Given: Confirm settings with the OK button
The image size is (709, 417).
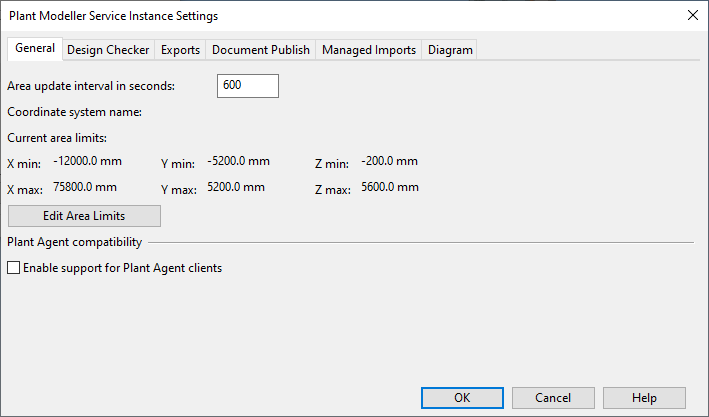Looking at the screenshot, I should tap(462, 398).
